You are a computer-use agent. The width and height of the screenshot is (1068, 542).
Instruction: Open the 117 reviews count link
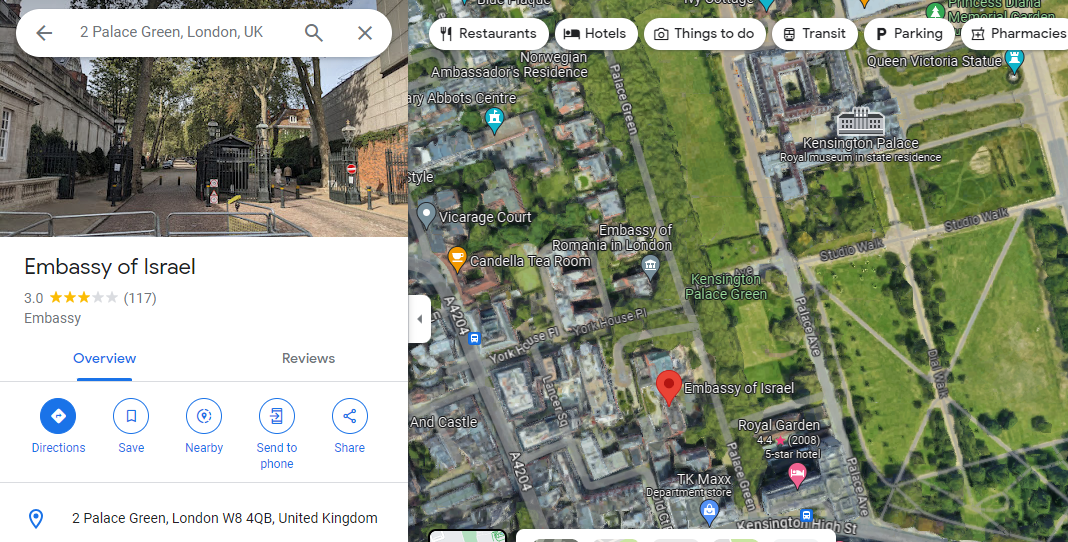point(140,298)
